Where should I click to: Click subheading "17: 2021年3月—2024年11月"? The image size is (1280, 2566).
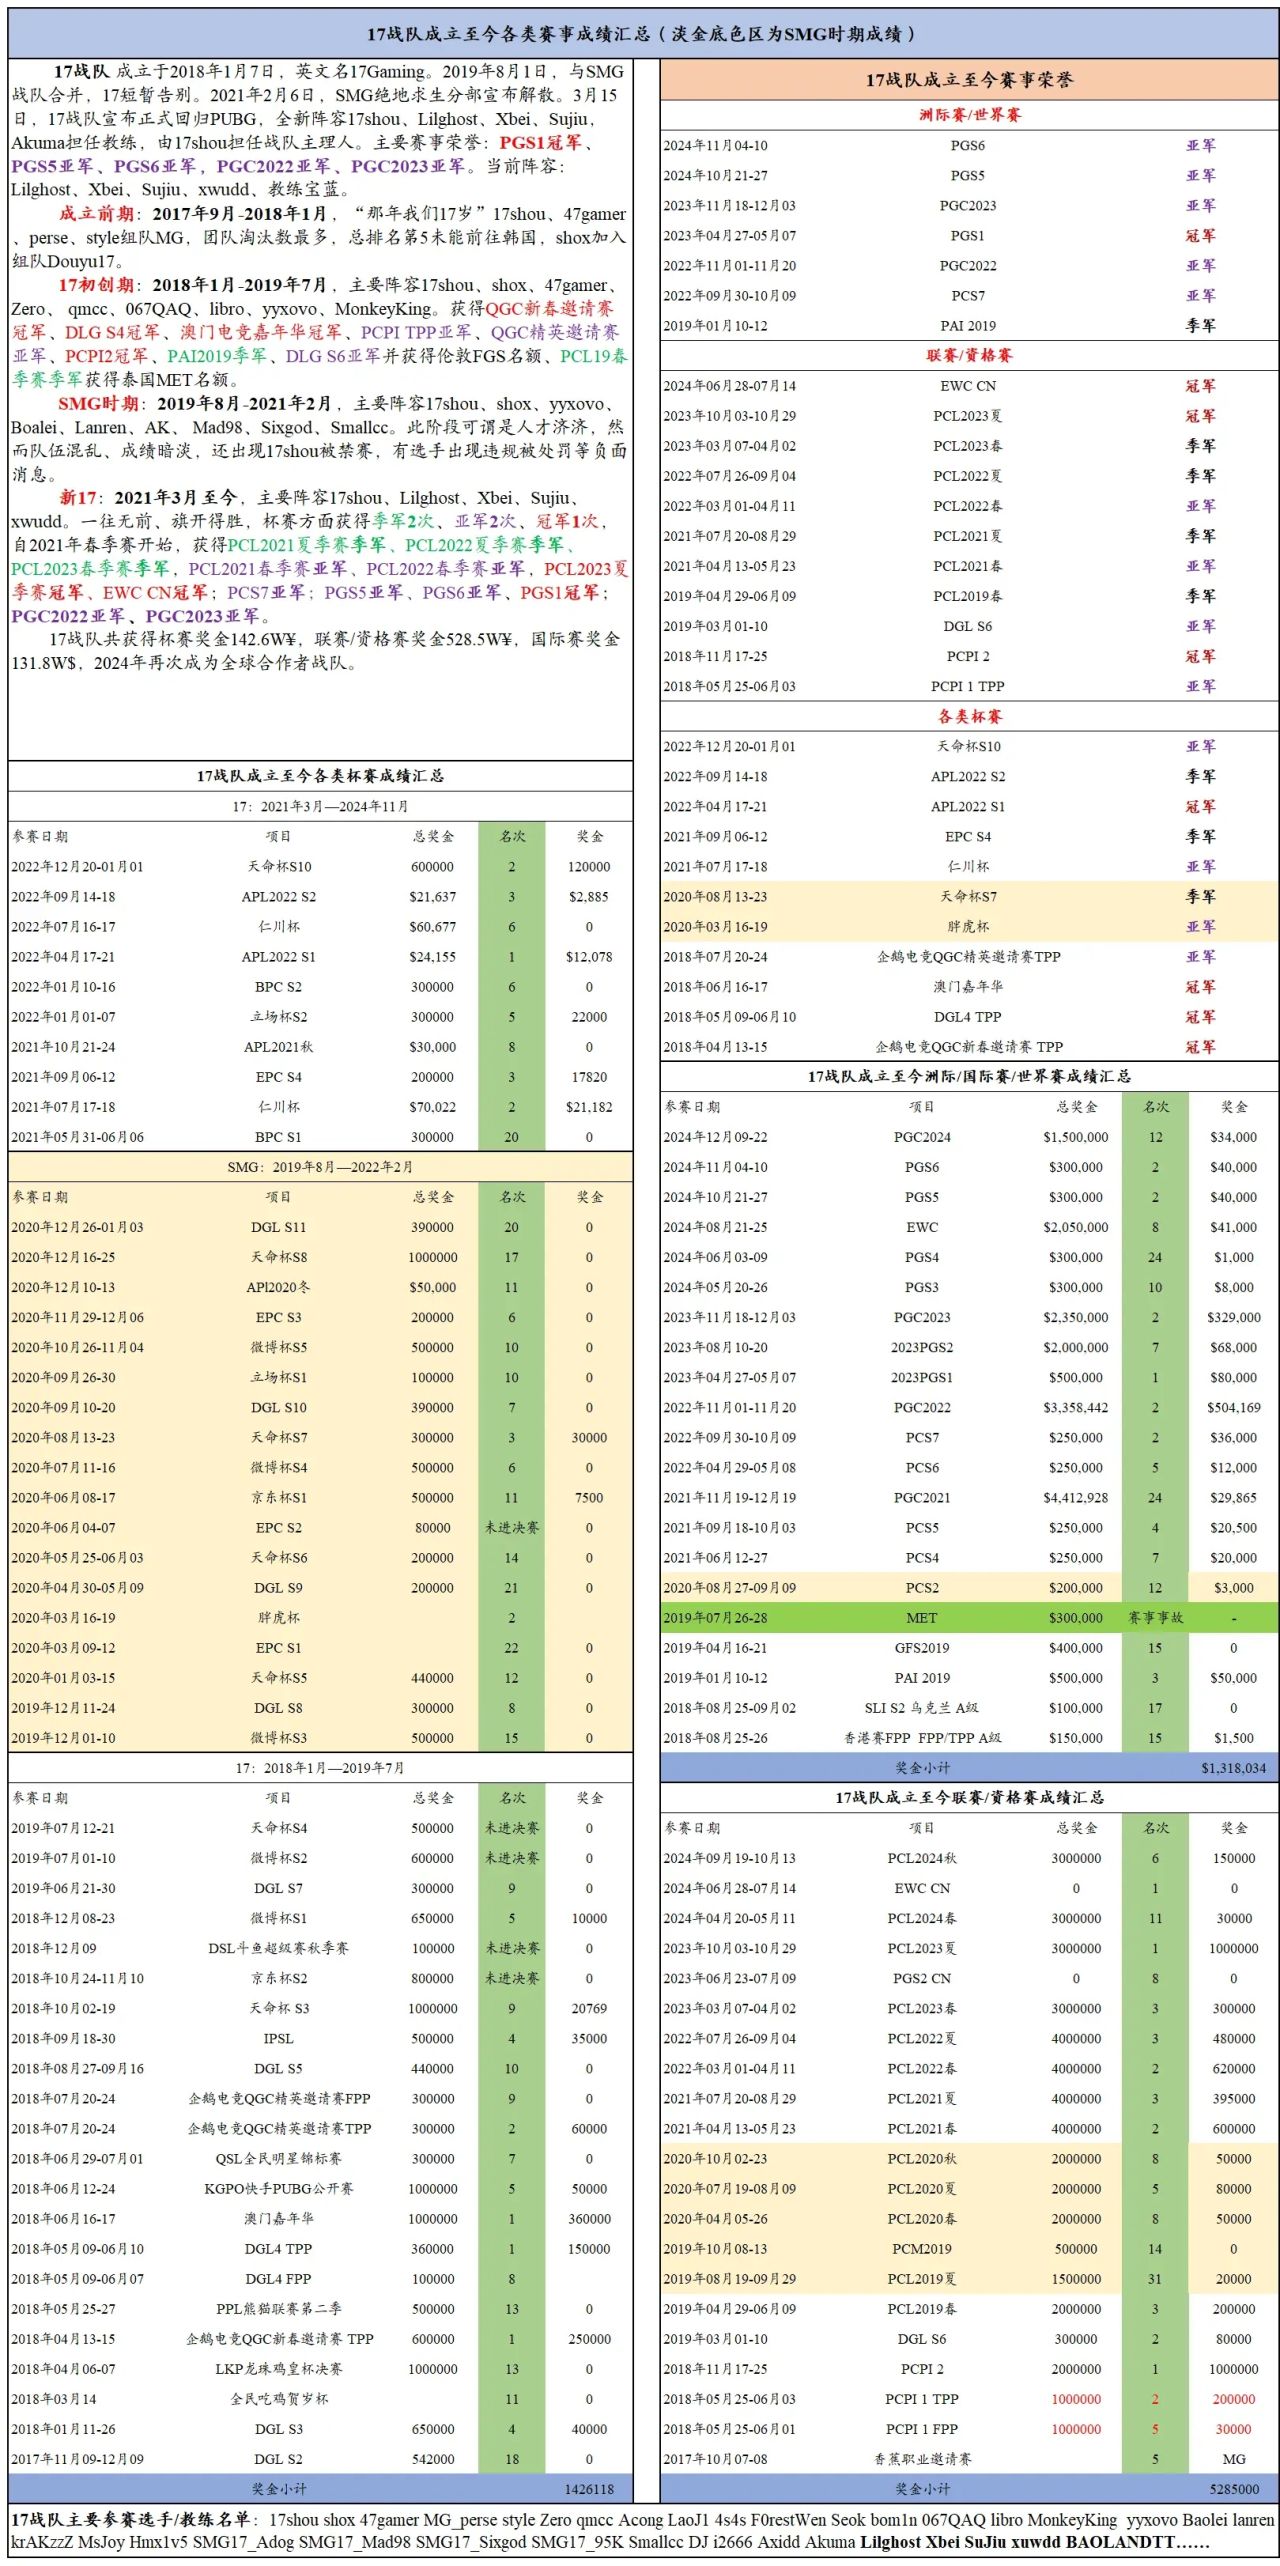coord(320,806)
